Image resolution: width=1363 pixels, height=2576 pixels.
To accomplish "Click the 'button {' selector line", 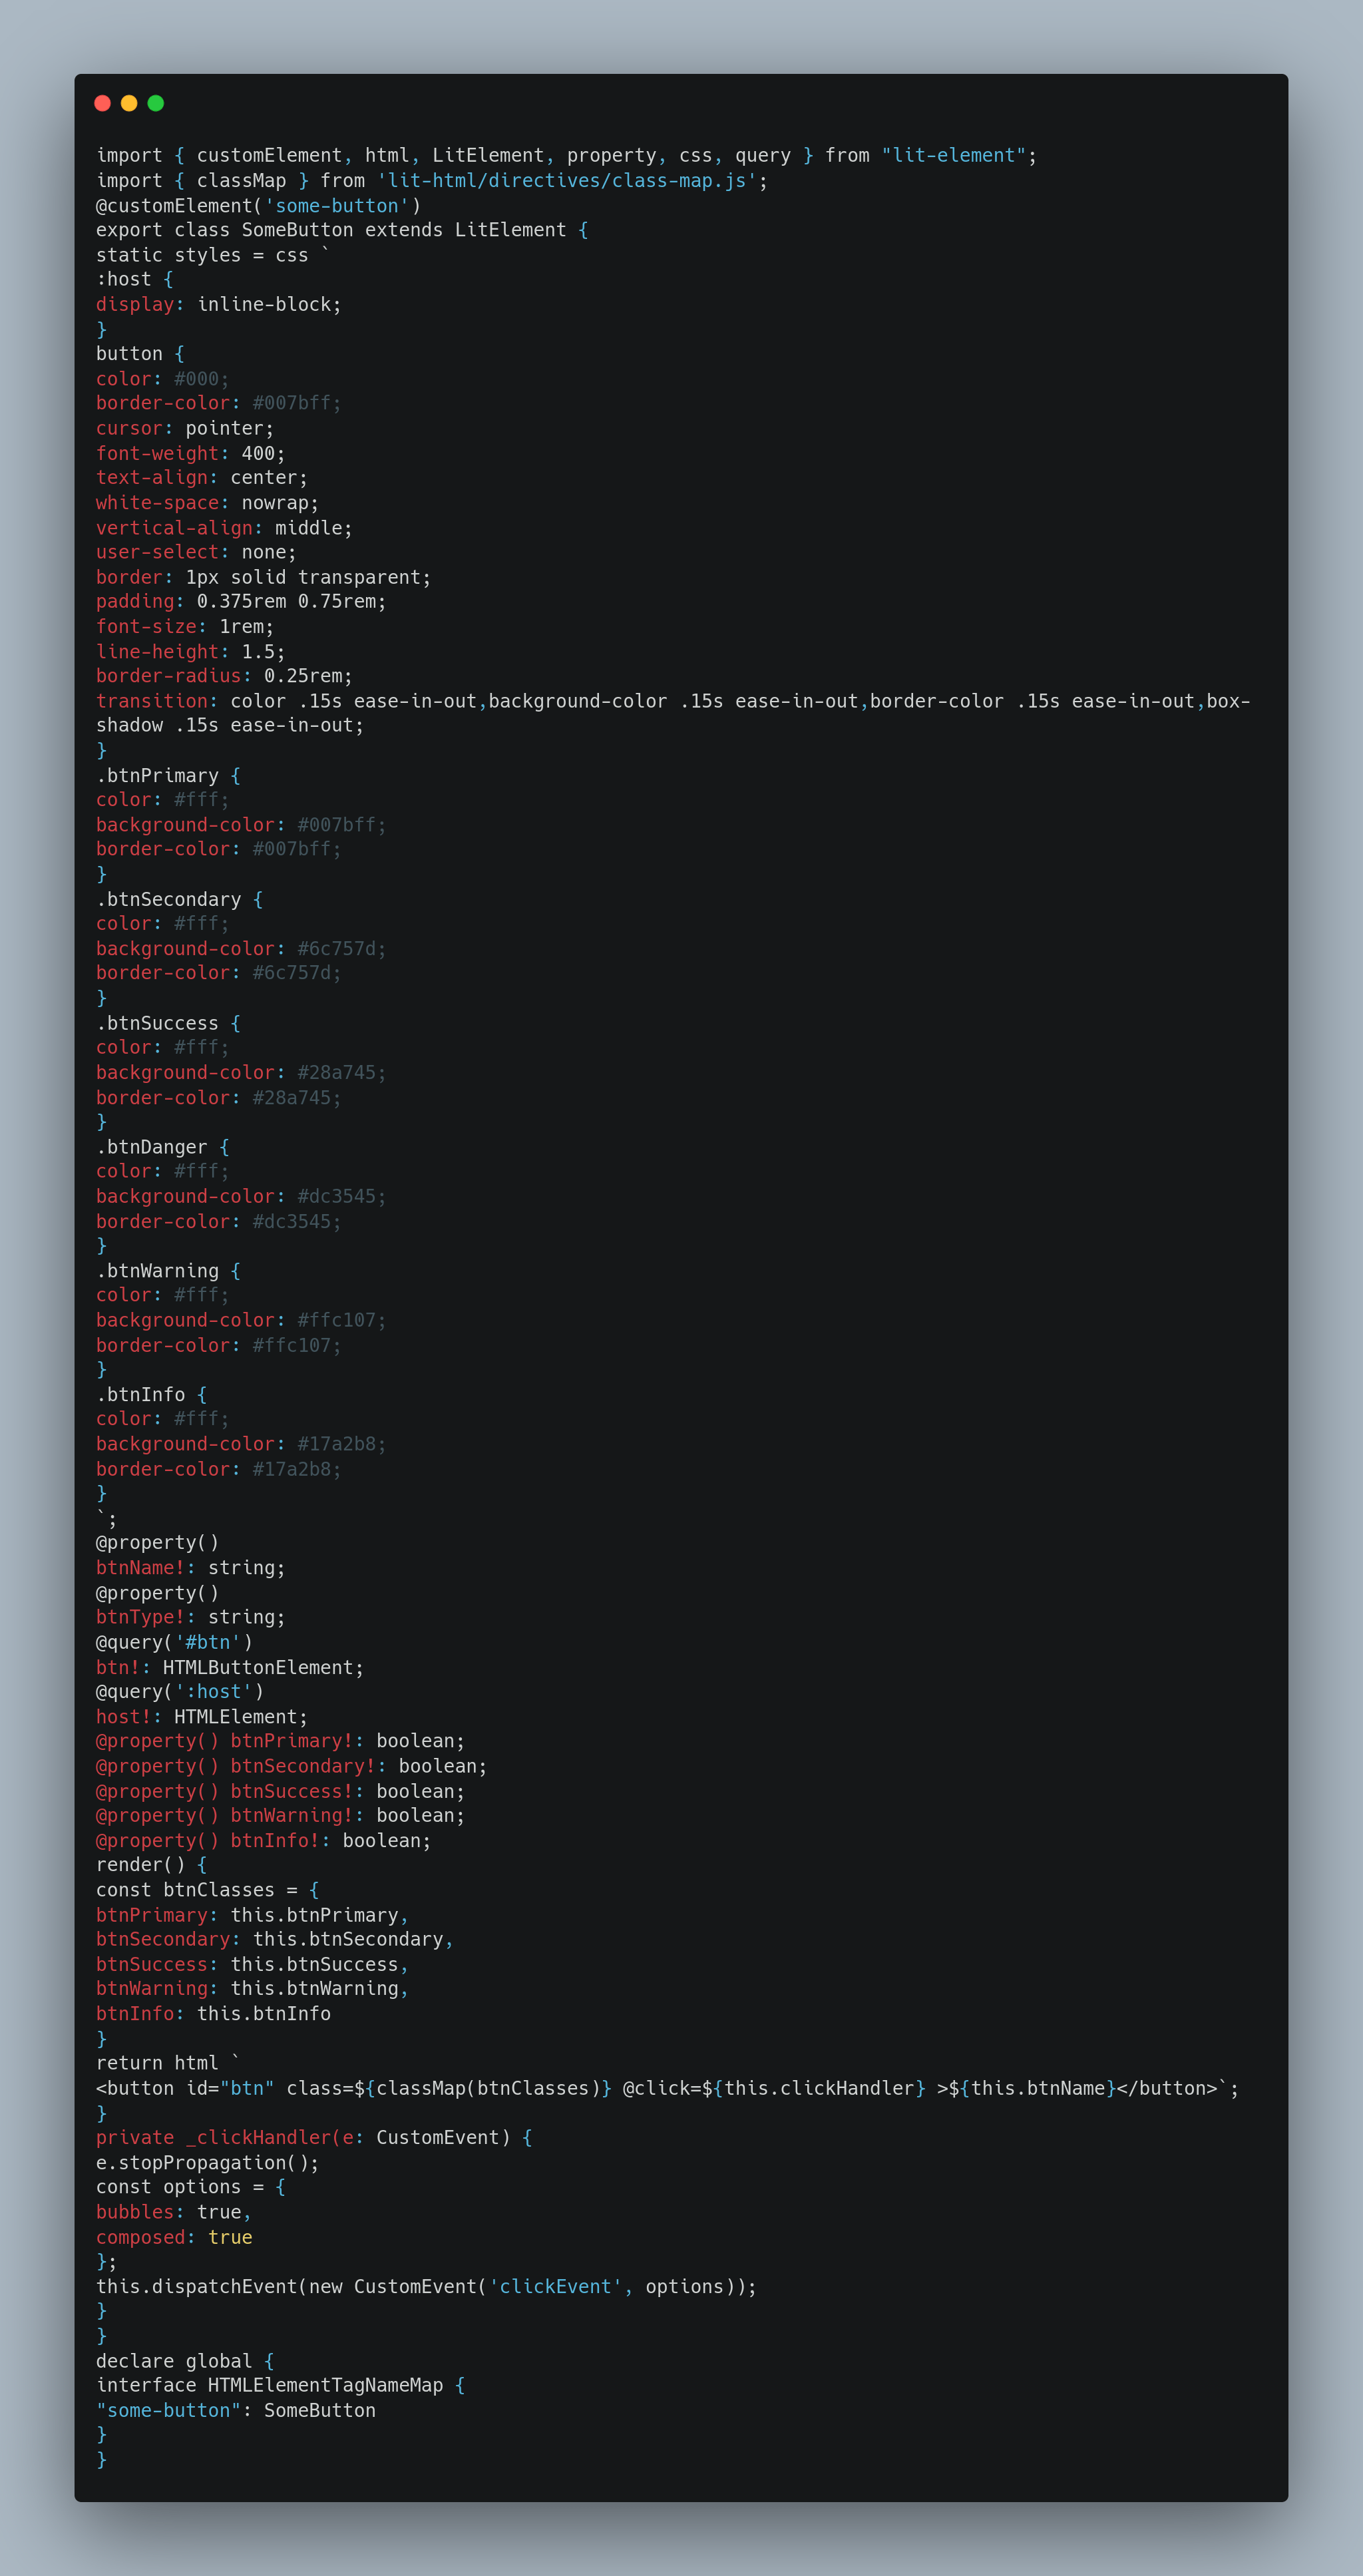I will pyautogui.click(x=140, y=354).
